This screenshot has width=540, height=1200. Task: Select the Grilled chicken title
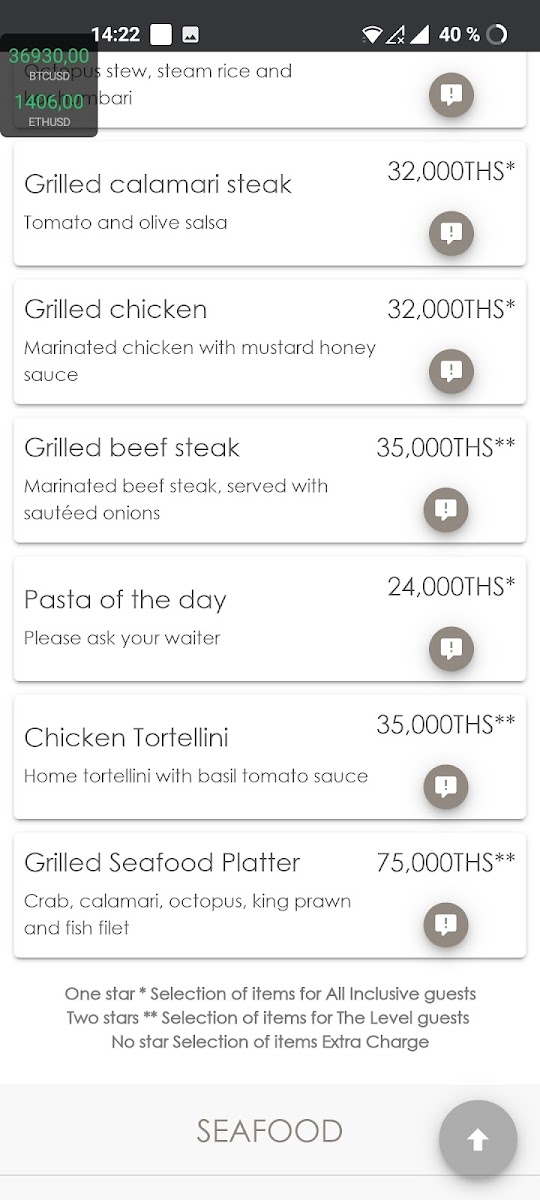(x=116, y=309)
